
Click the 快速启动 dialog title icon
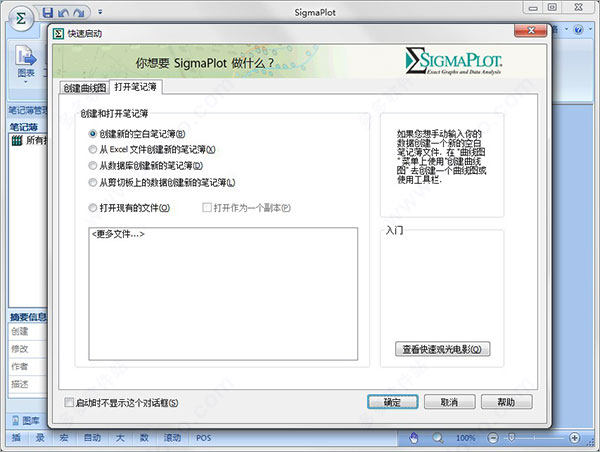pos(58,34)
